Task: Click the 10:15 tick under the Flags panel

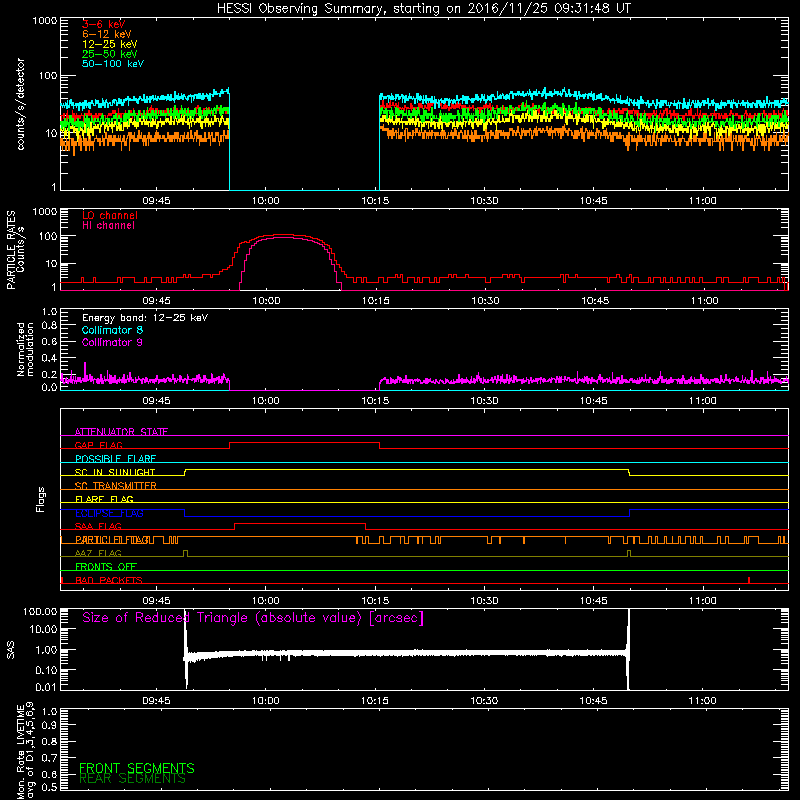Action: [375, 601]
